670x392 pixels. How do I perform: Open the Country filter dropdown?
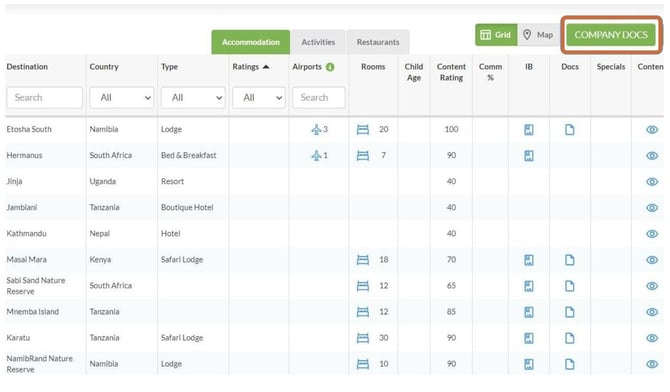coord(122,97)
